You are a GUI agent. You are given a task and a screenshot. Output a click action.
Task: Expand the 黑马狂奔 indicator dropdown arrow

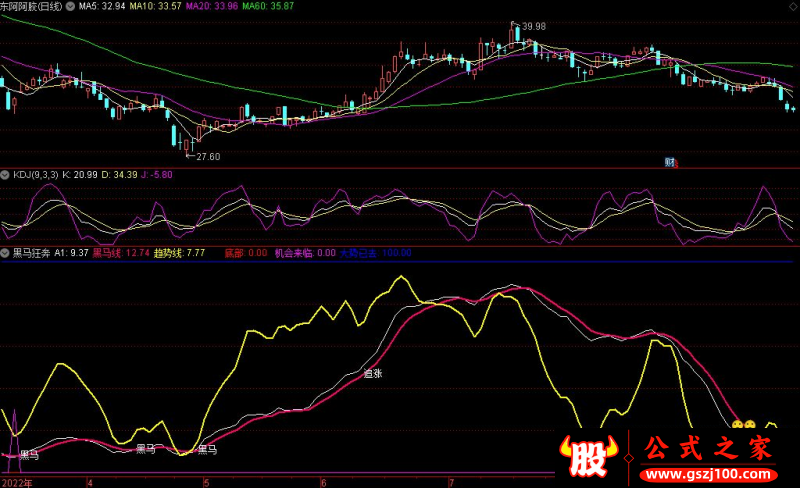(5, 253)
